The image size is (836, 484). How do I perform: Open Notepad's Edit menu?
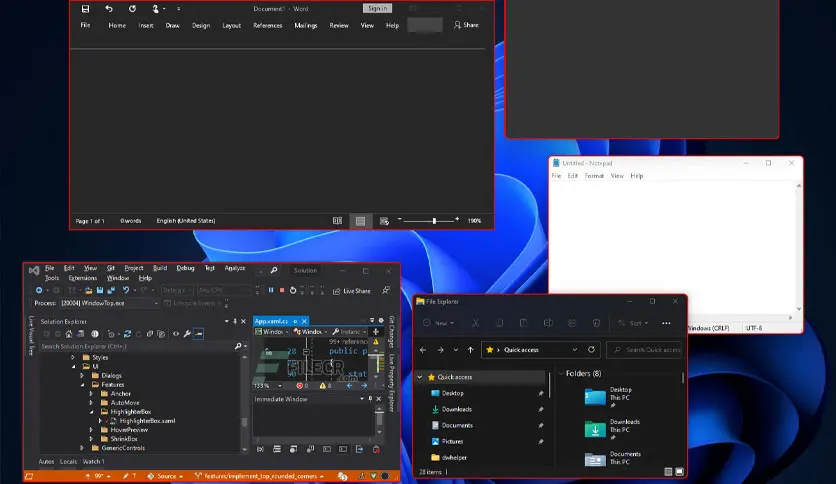[573, 176]
